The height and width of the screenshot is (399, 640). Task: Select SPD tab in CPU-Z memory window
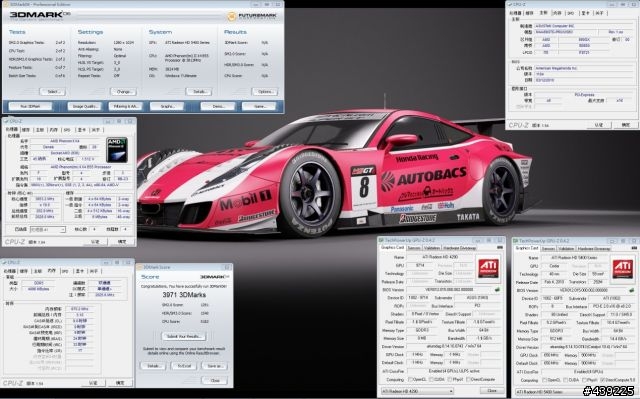point(65,271)
